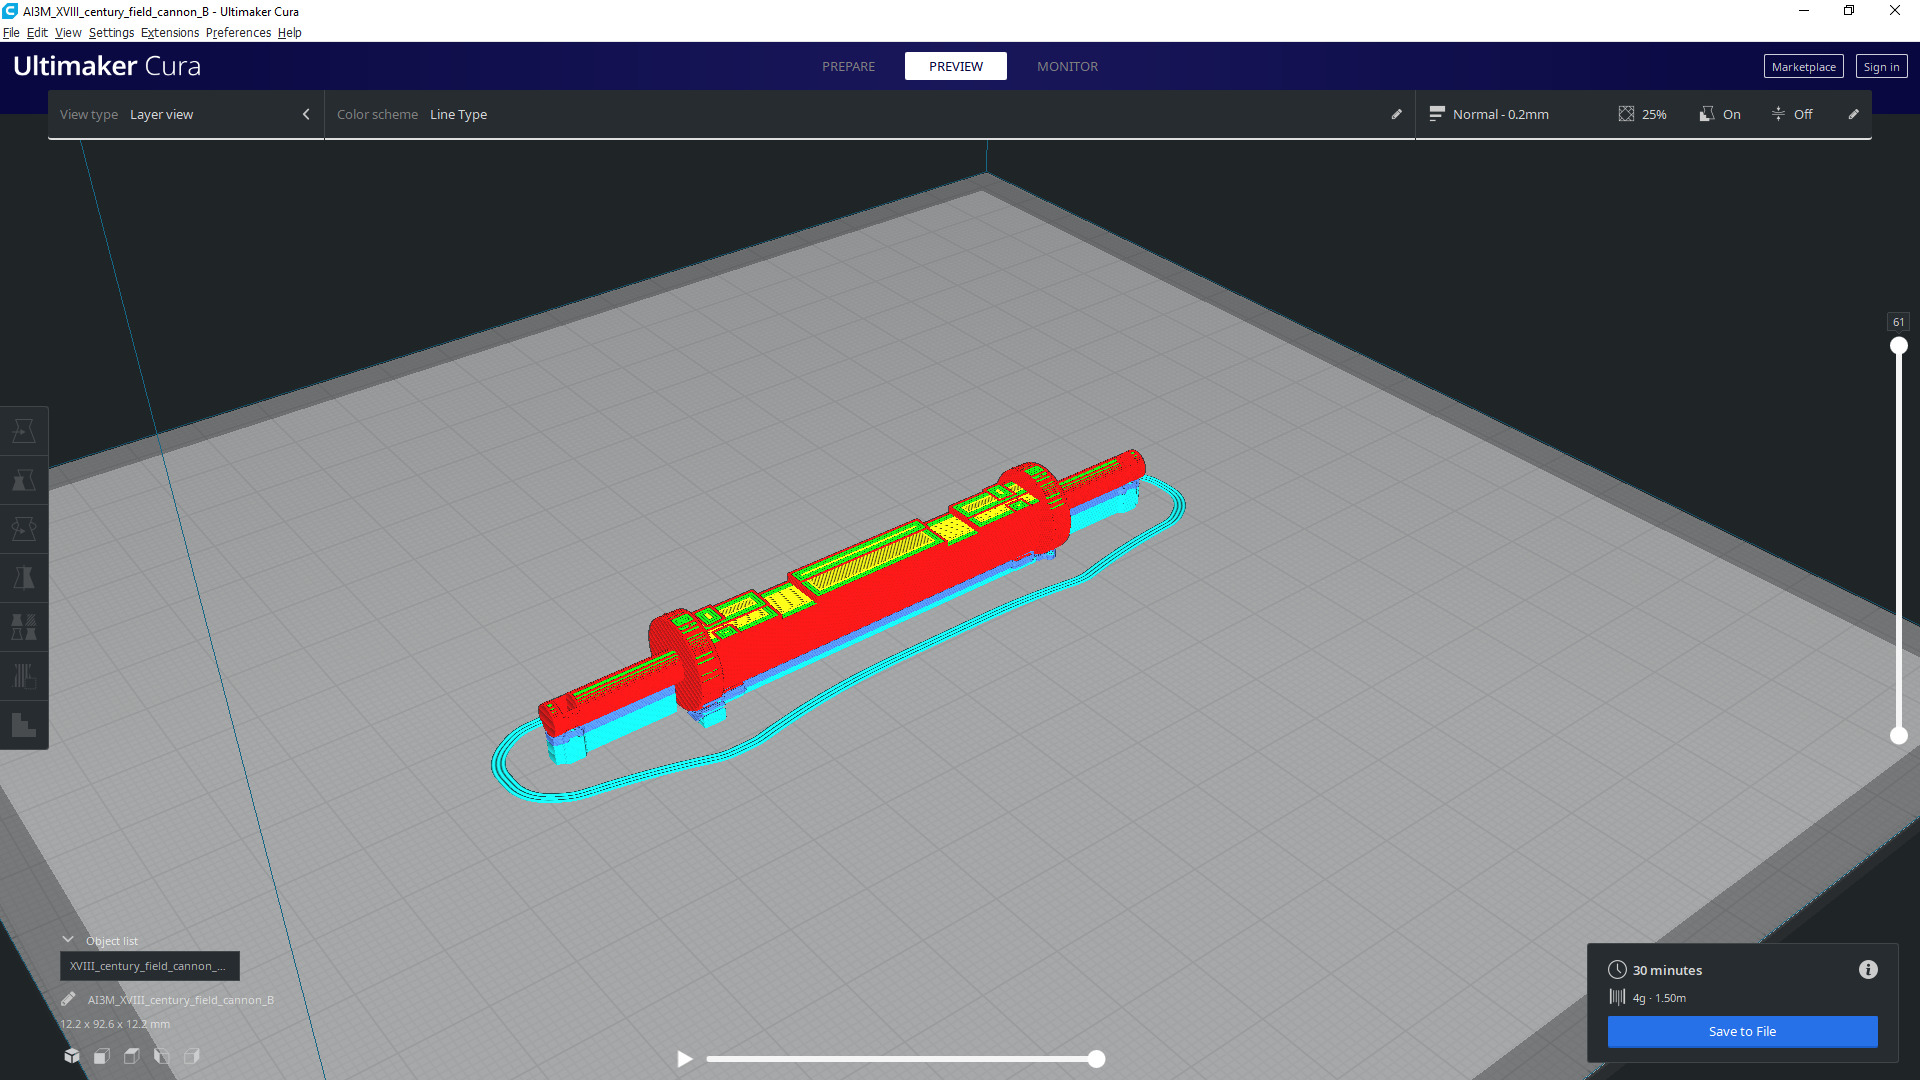Play the layer simulation

[x=685, y=1059]
